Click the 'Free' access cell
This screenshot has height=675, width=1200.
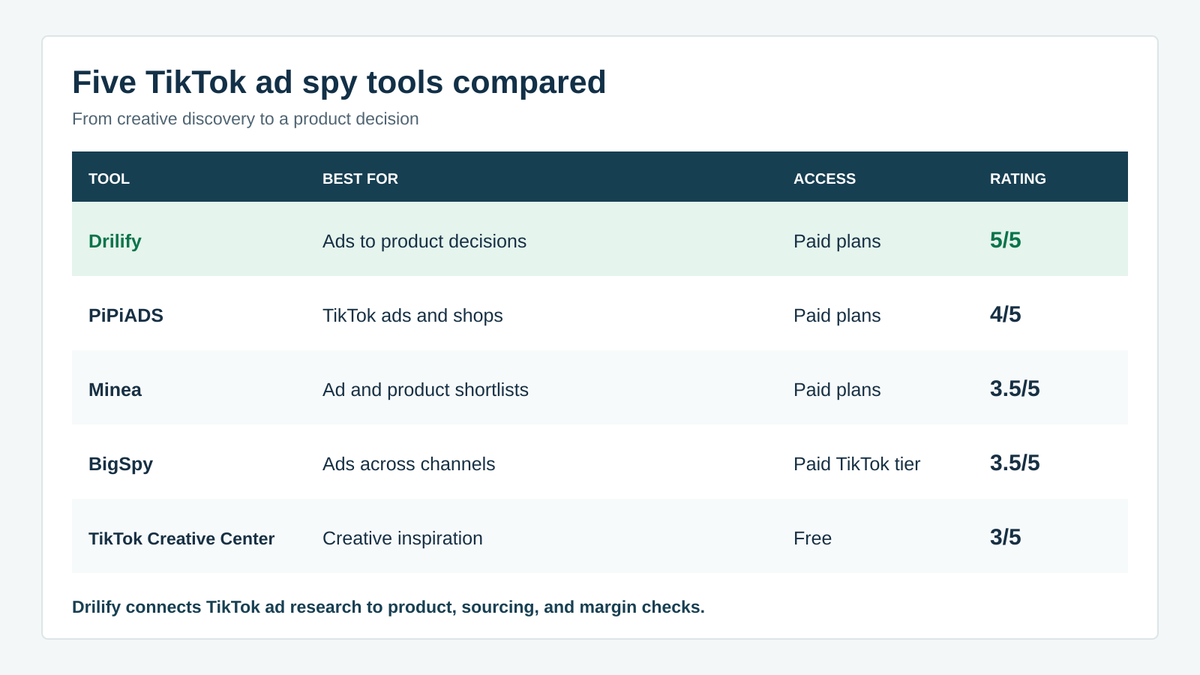[x=812, y=537]
